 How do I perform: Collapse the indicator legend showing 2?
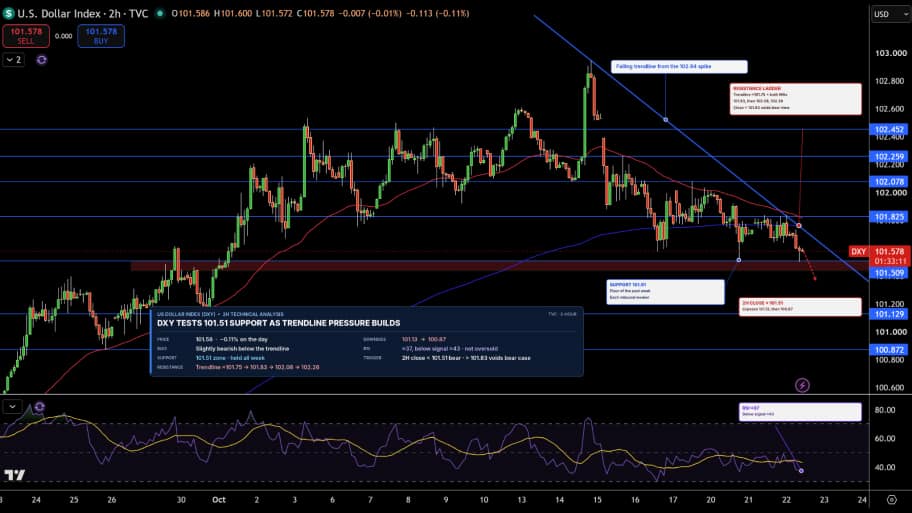pyautogui.click(x=13, y=59)
